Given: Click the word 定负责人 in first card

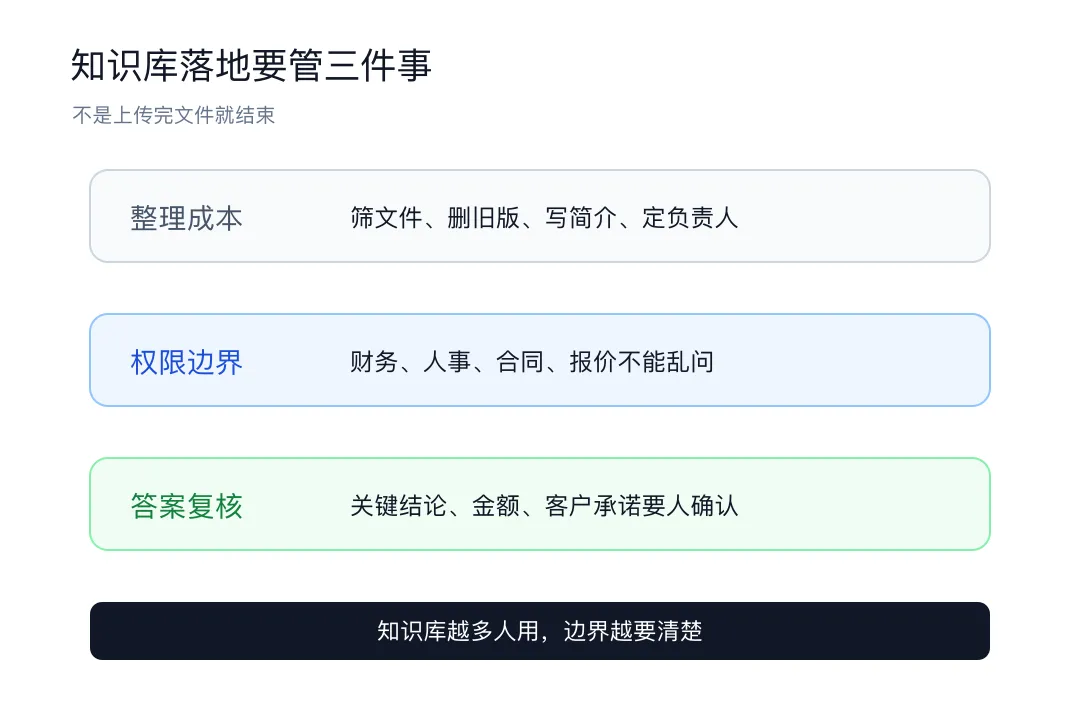Looking at the screenshot, I should [690, 218].
